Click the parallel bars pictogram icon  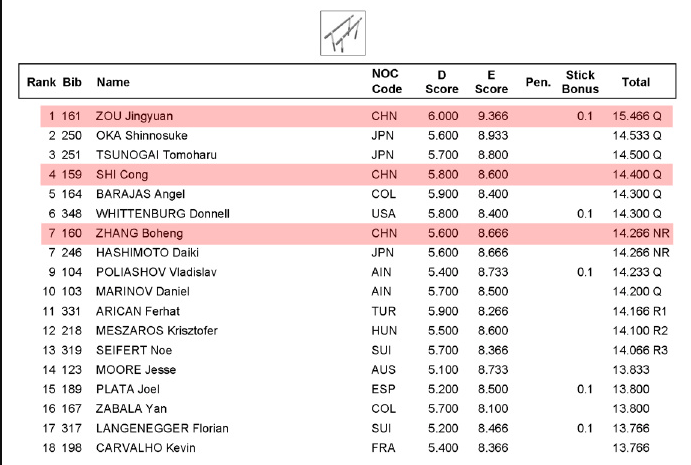click(340, 32)
